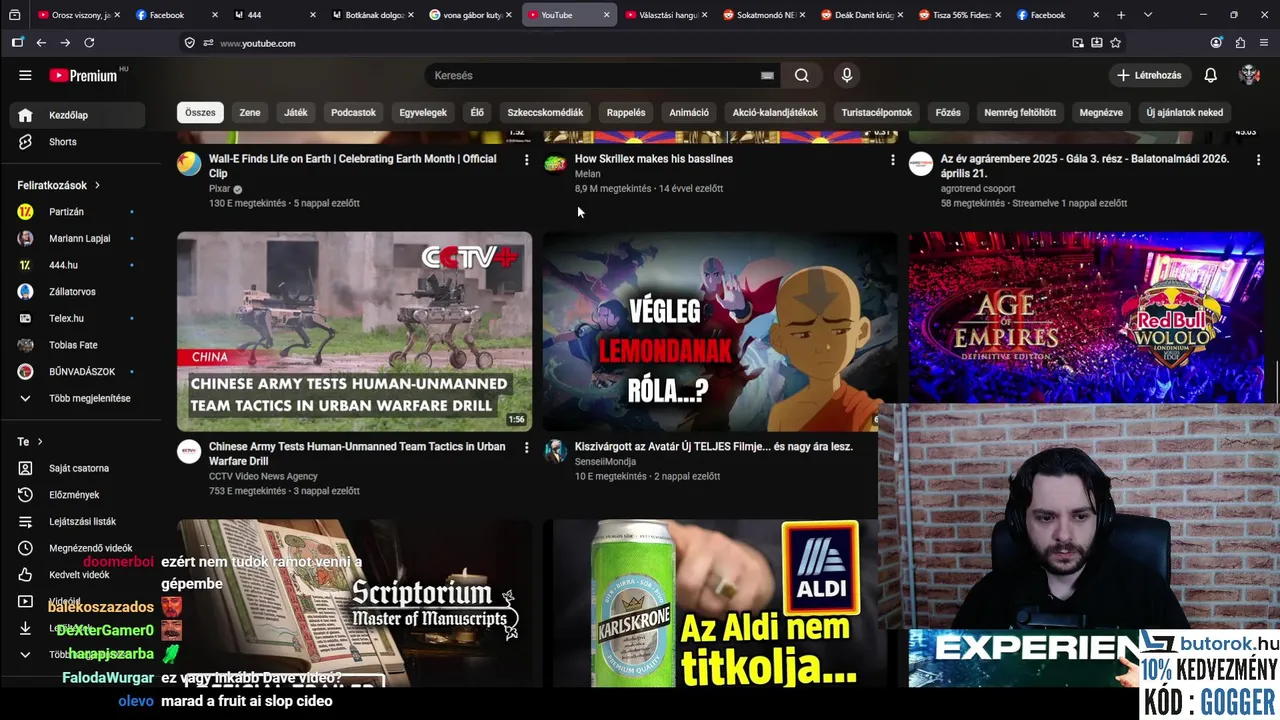
Task: Open browser extensions puzzle icon
Action: click(1240, 43)
